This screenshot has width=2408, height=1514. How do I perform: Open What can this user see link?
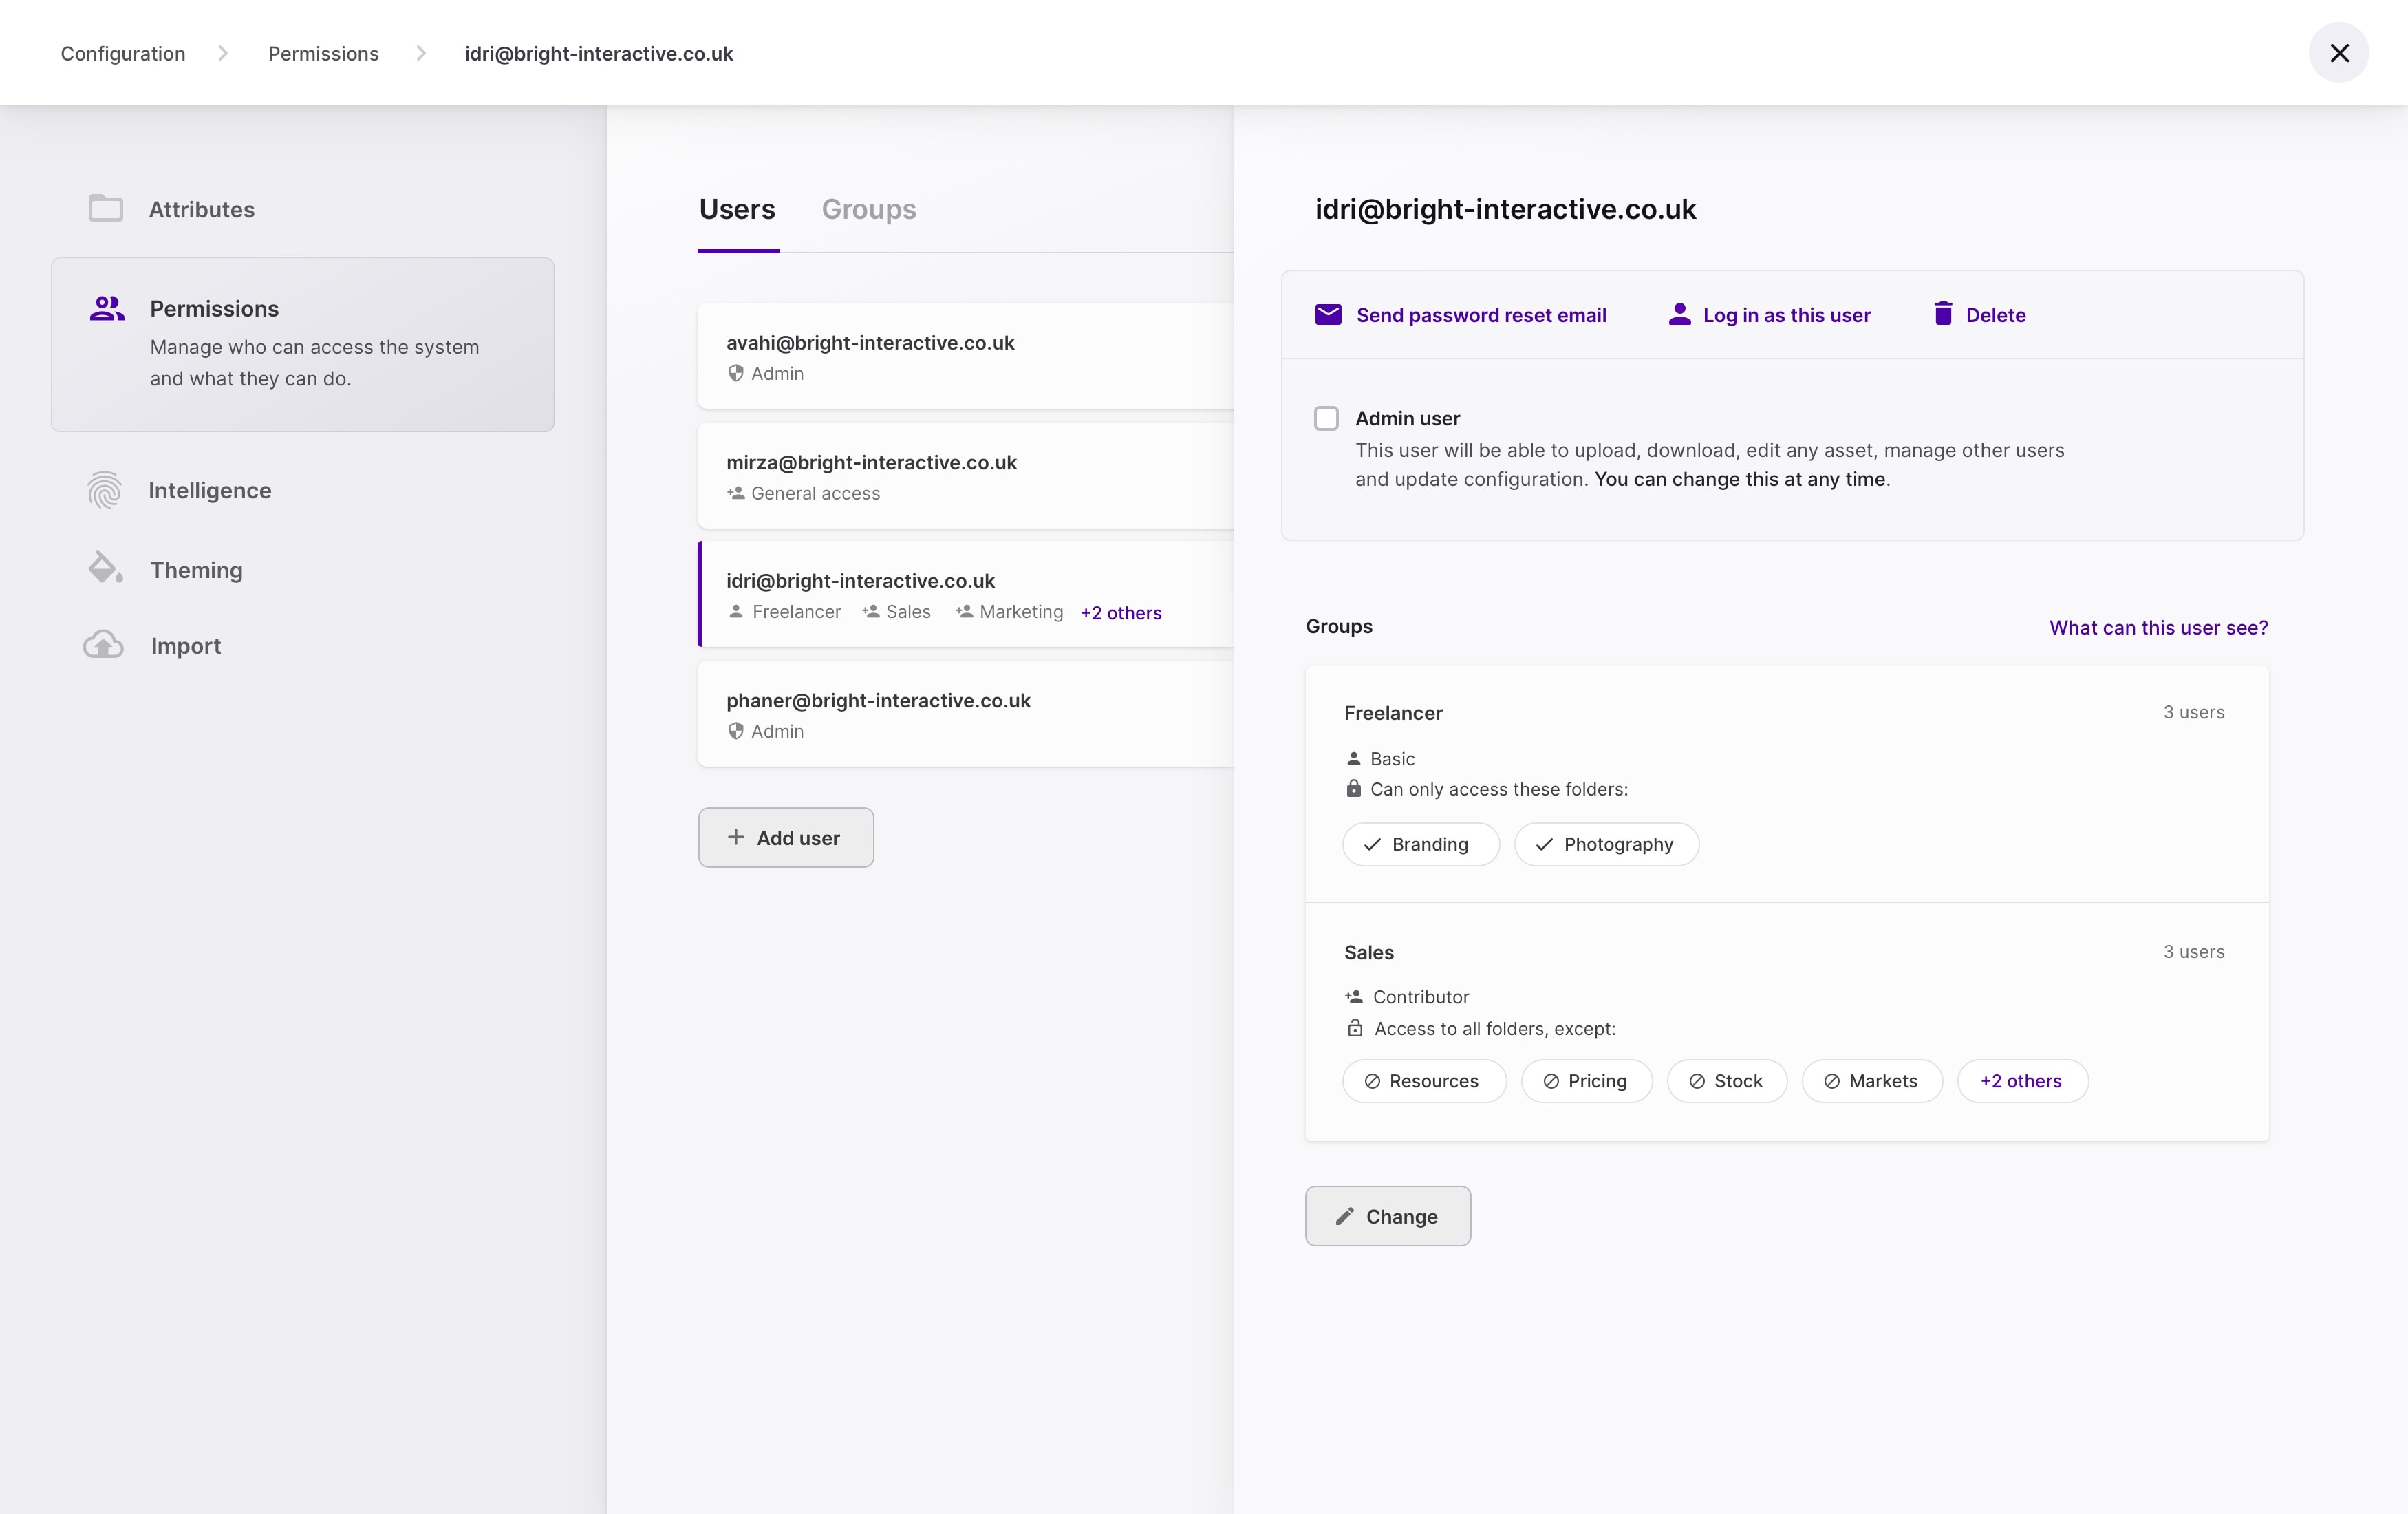2157,627
